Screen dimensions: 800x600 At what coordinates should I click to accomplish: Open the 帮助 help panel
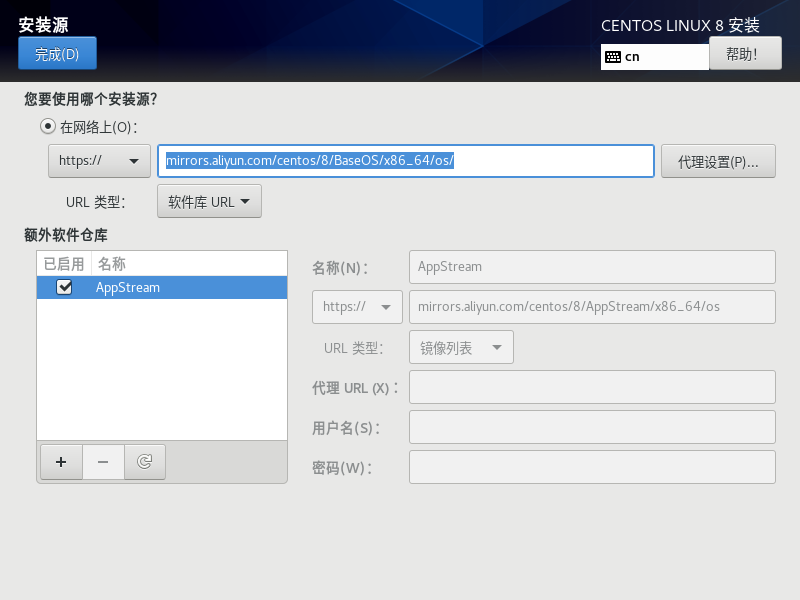745,53
